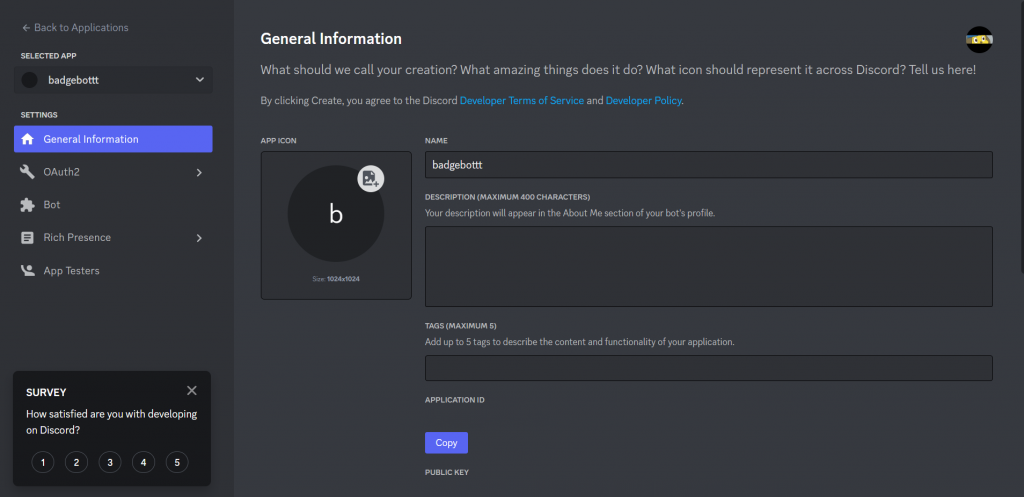Go back via Back to Applications link
Image resolution: width=1024 pixels, height=497 pixels.
(x=75, y=27)
